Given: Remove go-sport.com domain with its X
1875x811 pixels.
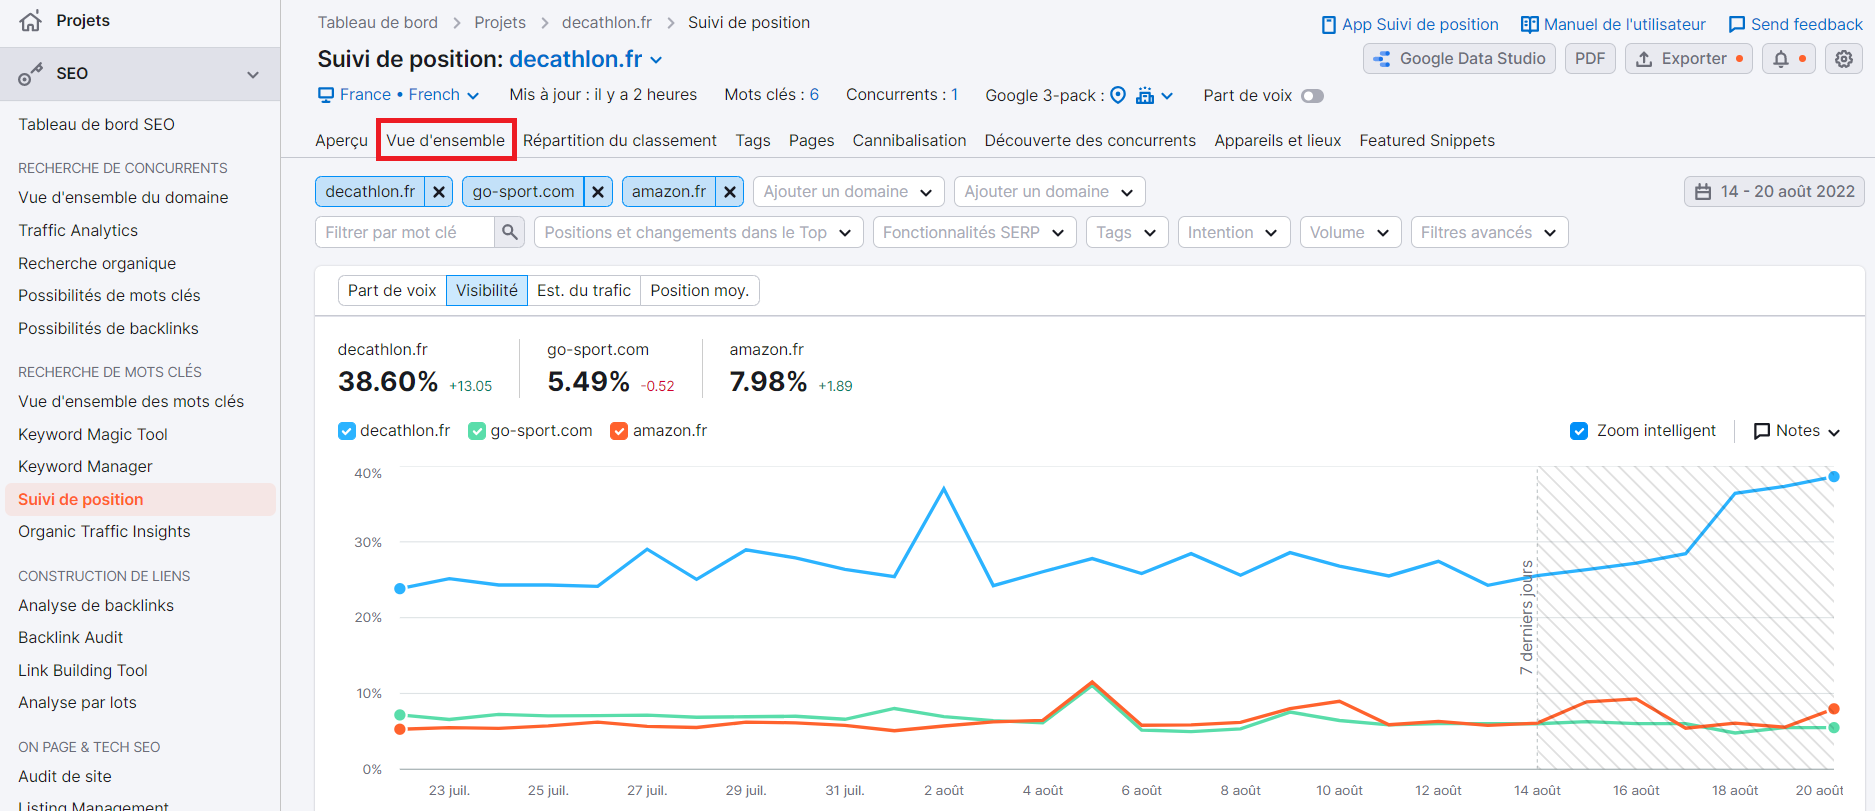Looking at the screenshot, I should pos(598,192).
